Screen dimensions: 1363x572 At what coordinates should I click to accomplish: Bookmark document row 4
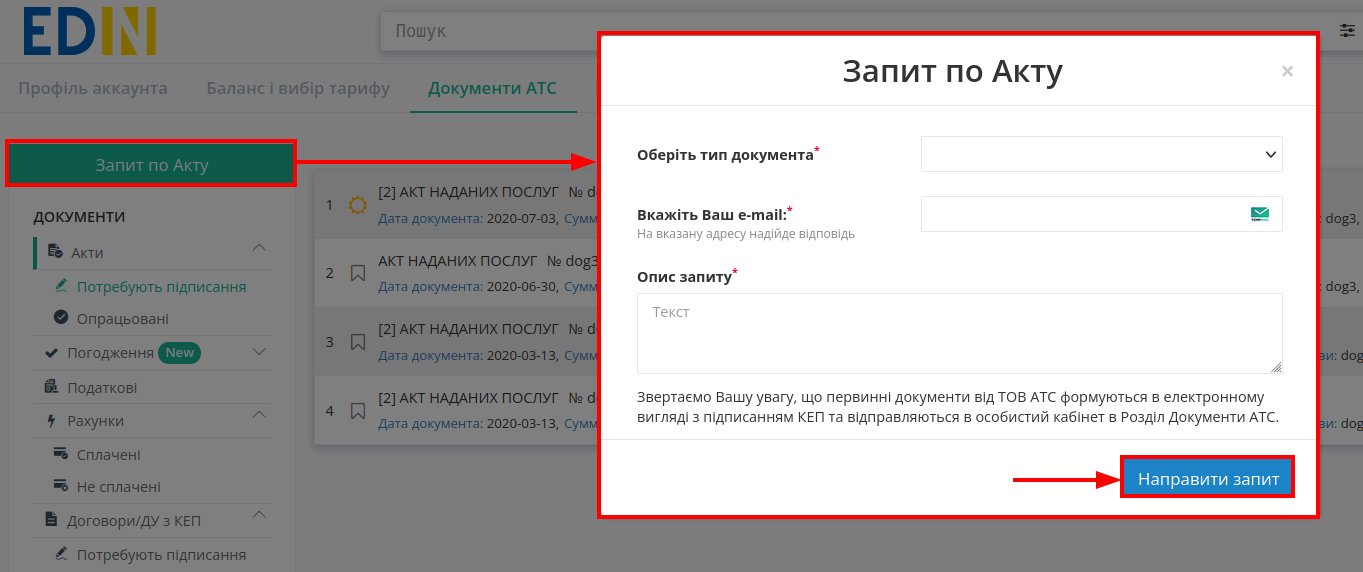(x=357, y=410)
